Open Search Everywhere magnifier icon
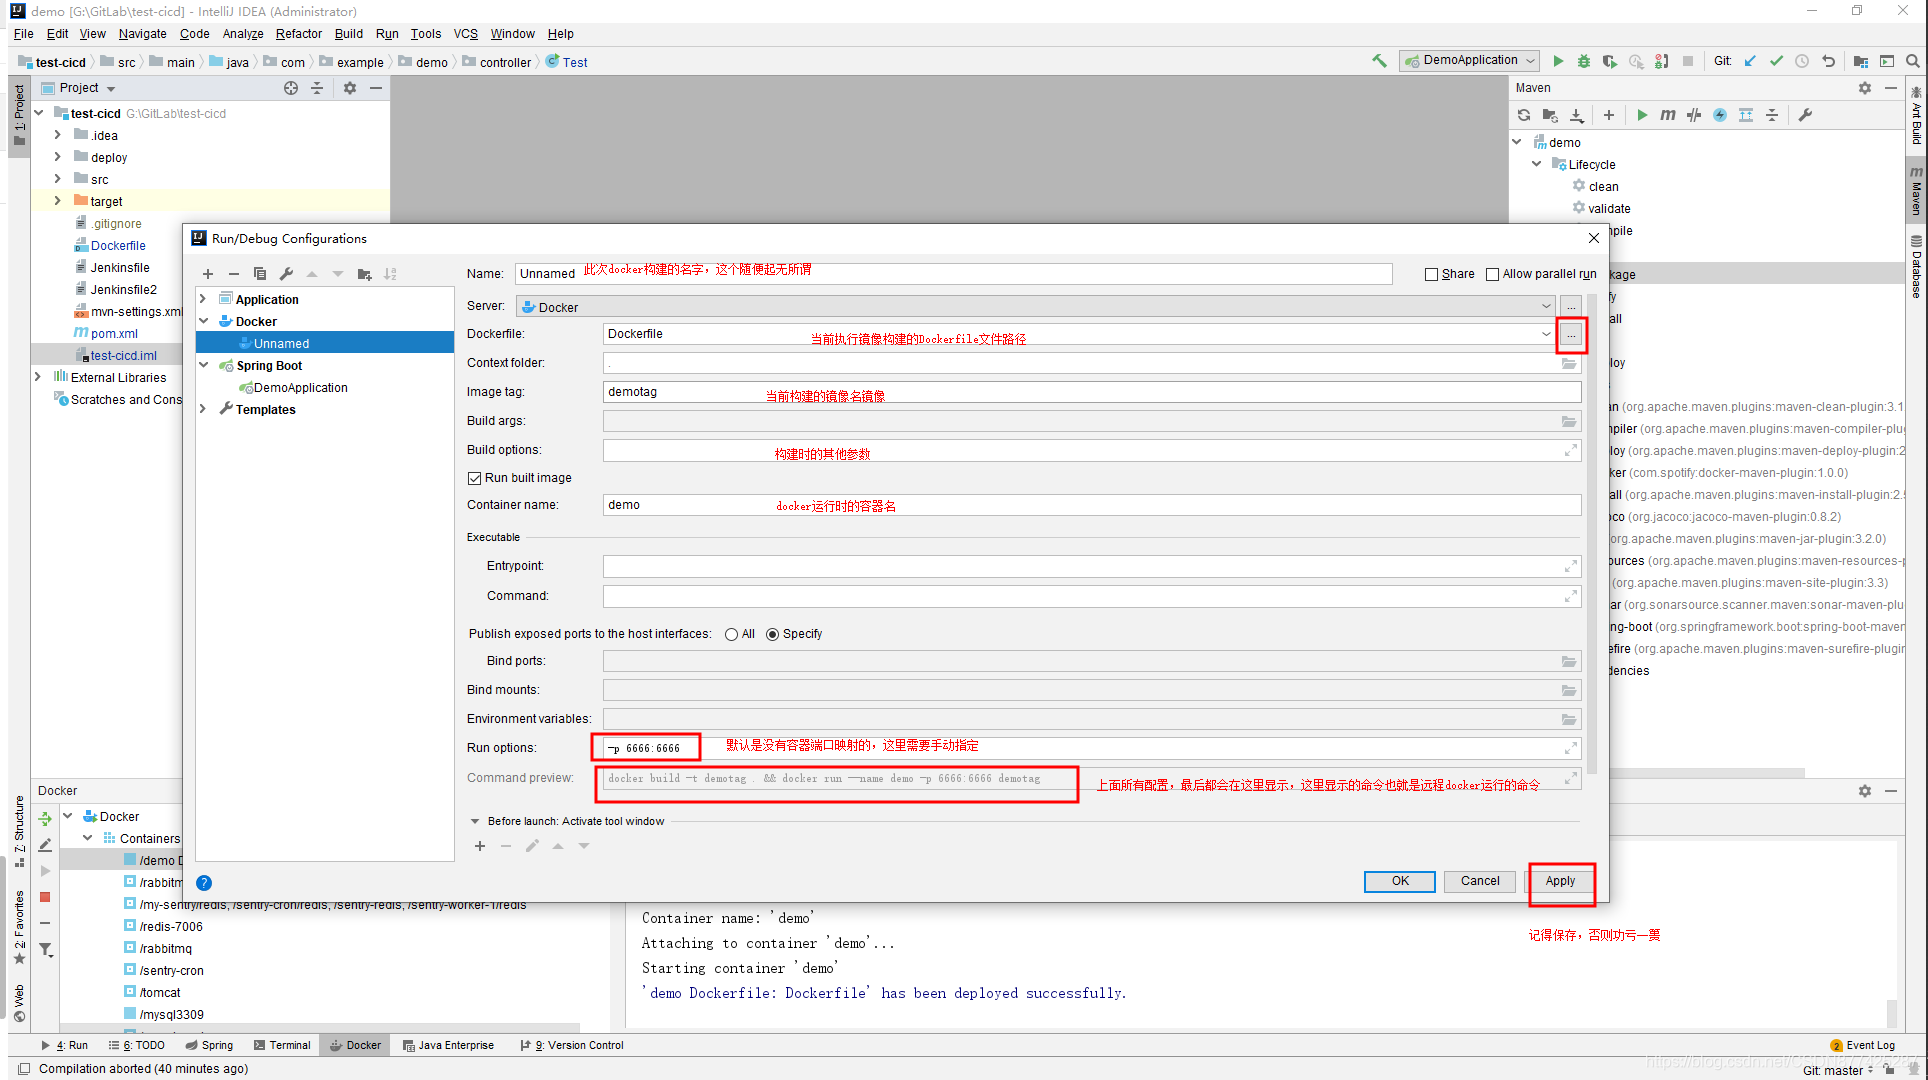The width and height of the screenshot is (1928, 1080). (x=1913, y=61)
